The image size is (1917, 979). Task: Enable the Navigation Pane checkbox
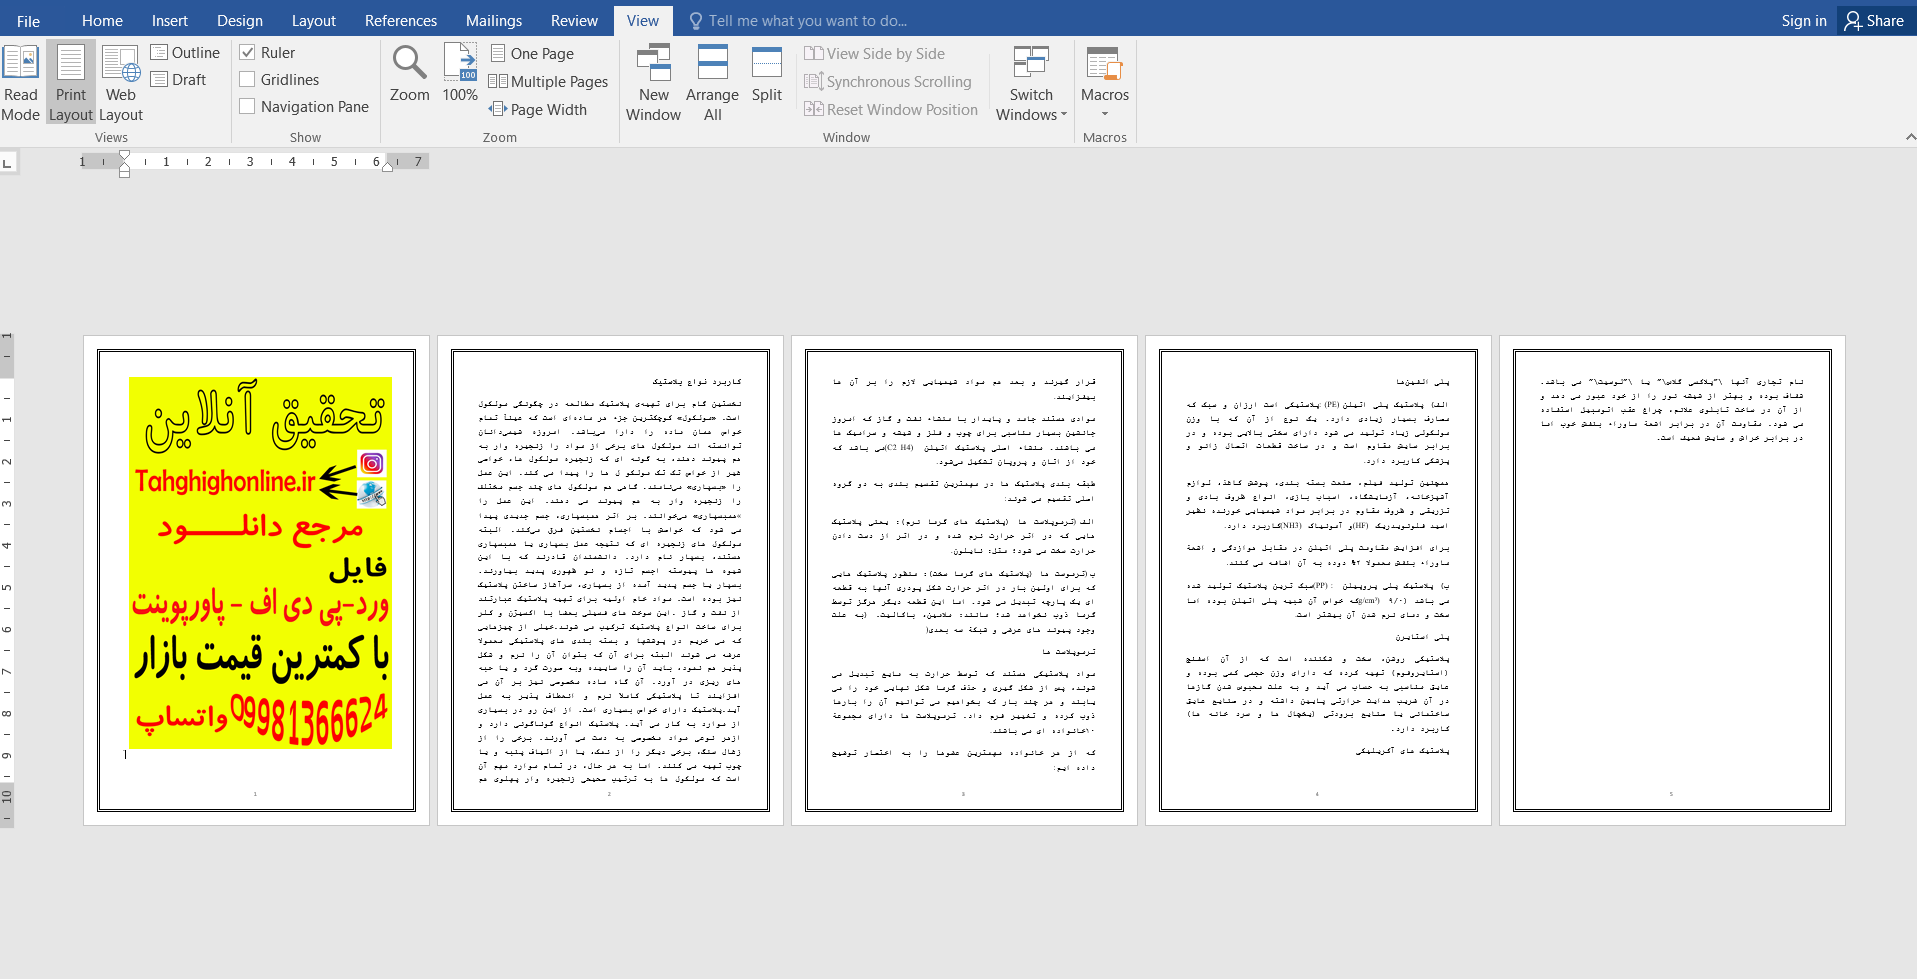(x=248, y=107)
